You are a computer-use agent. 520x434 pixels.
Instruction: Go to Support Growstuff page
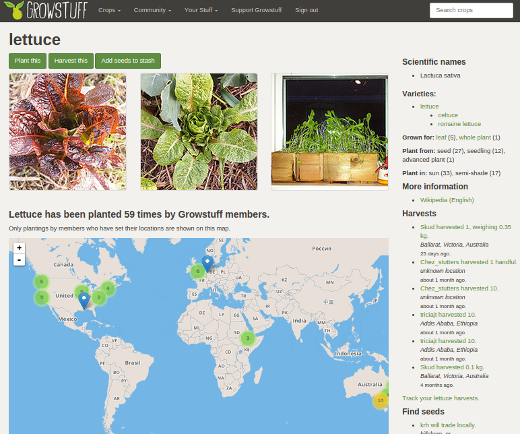point(256,10)
